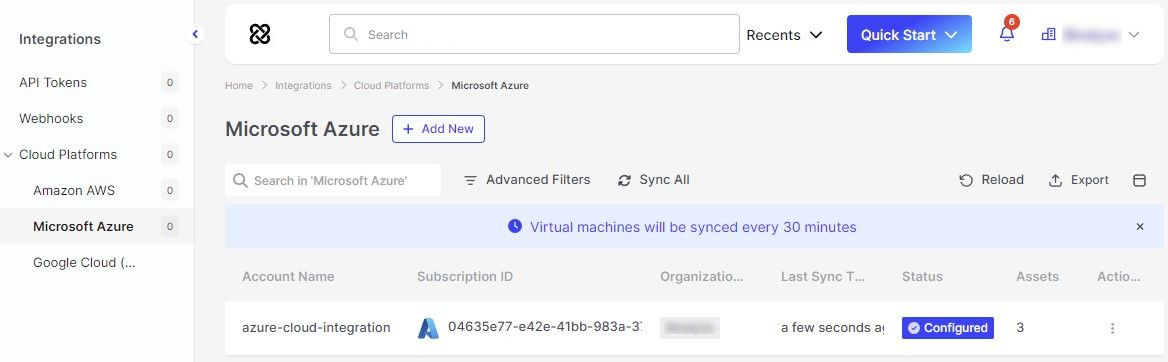The width and height of the screenshot is (1168, 362).
Task: Click the Last Sync Time column header
Action: point(822,276)
